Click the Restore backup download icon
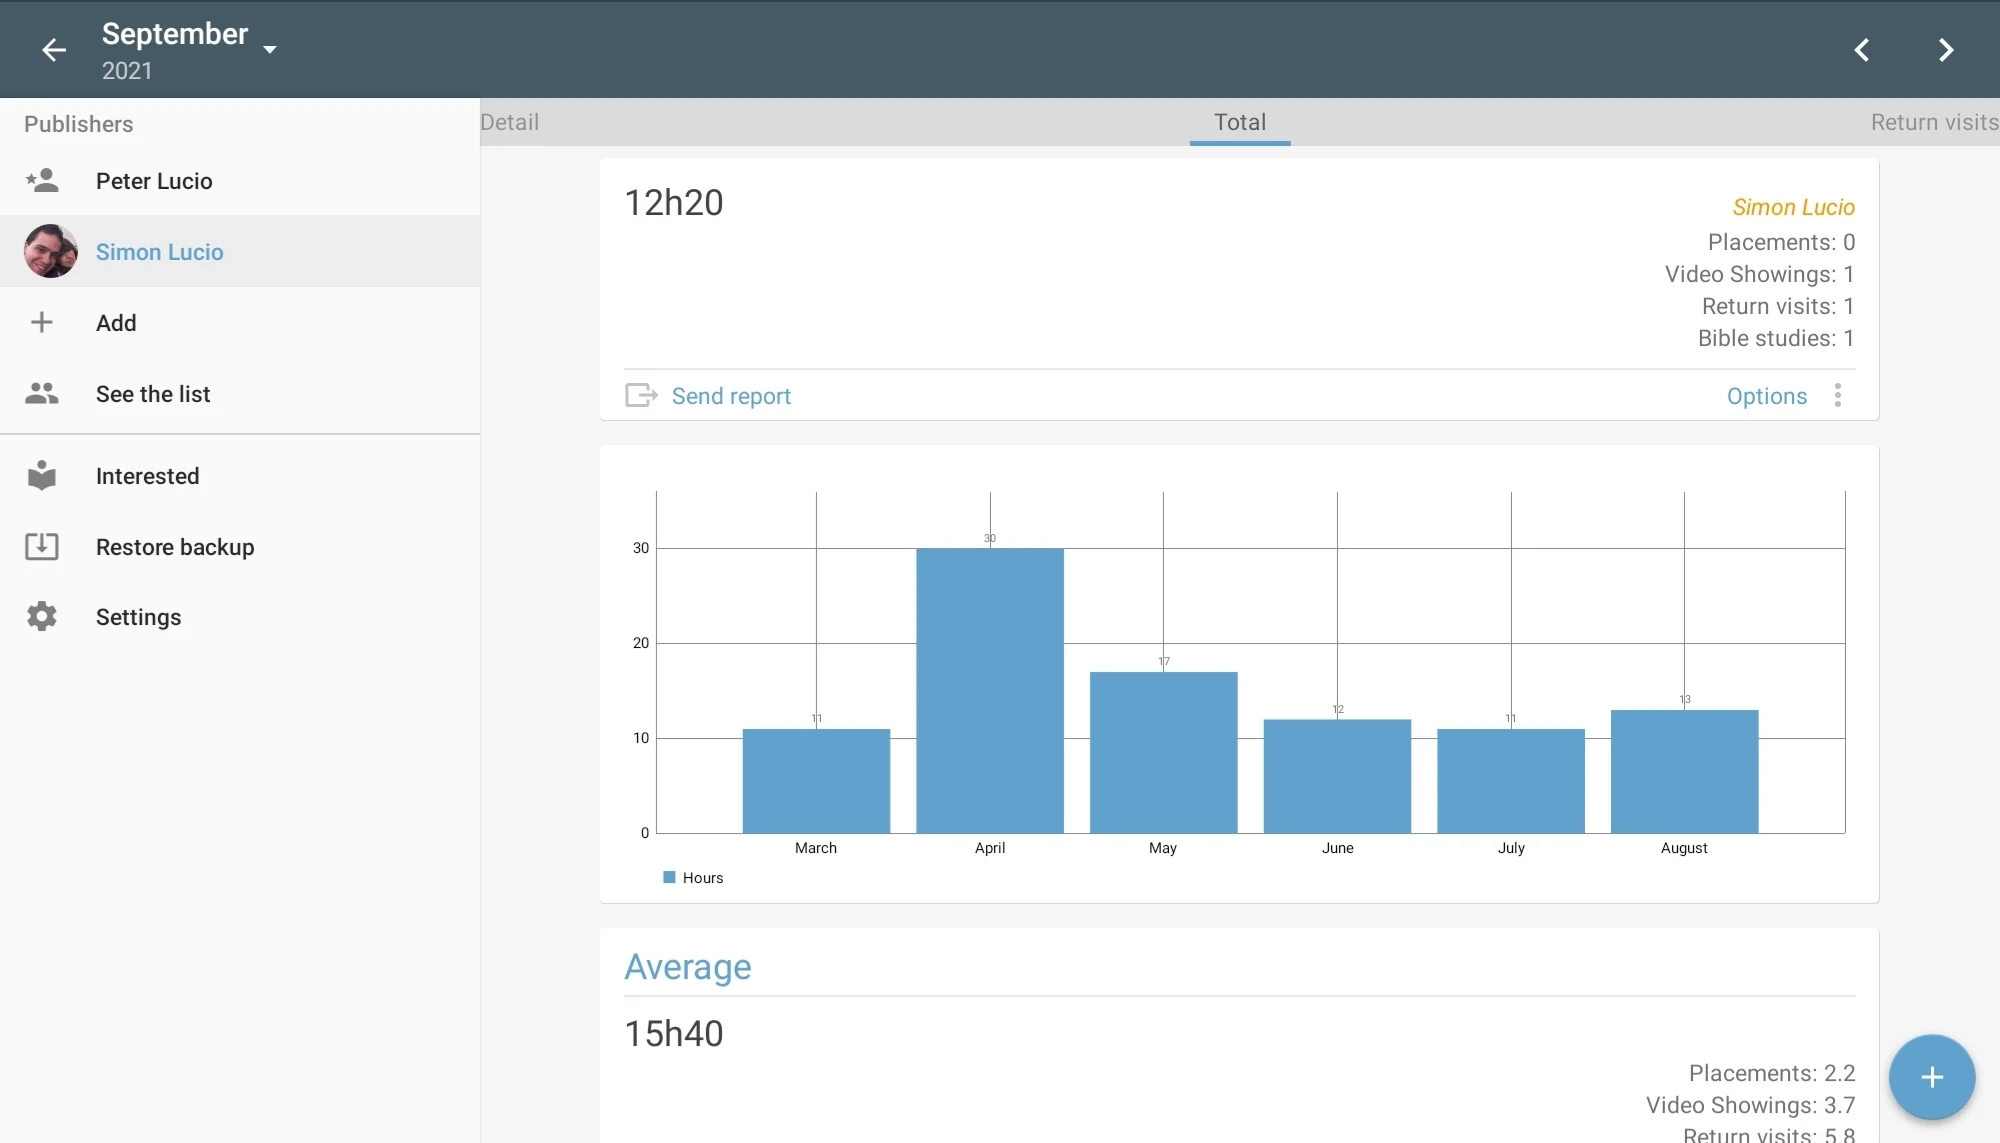This screenshot has width=2000, height=1143. [42, 546]
